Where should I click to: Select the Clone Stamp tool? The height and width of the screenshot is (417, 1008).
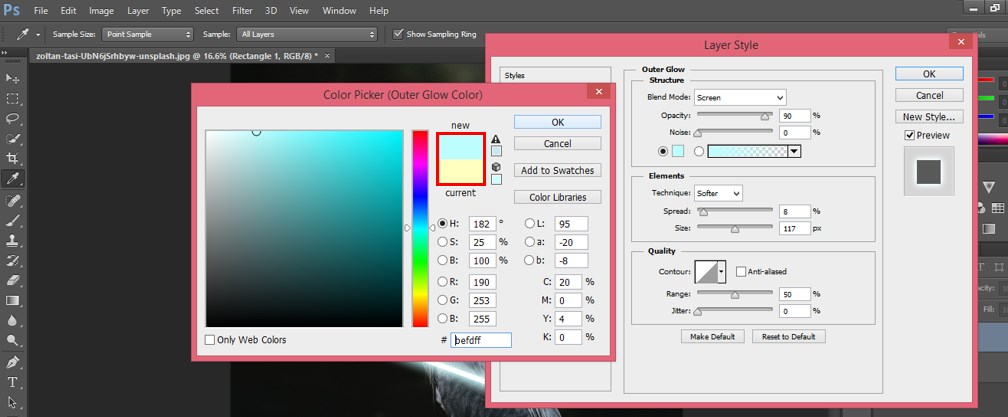pos(12,240)
